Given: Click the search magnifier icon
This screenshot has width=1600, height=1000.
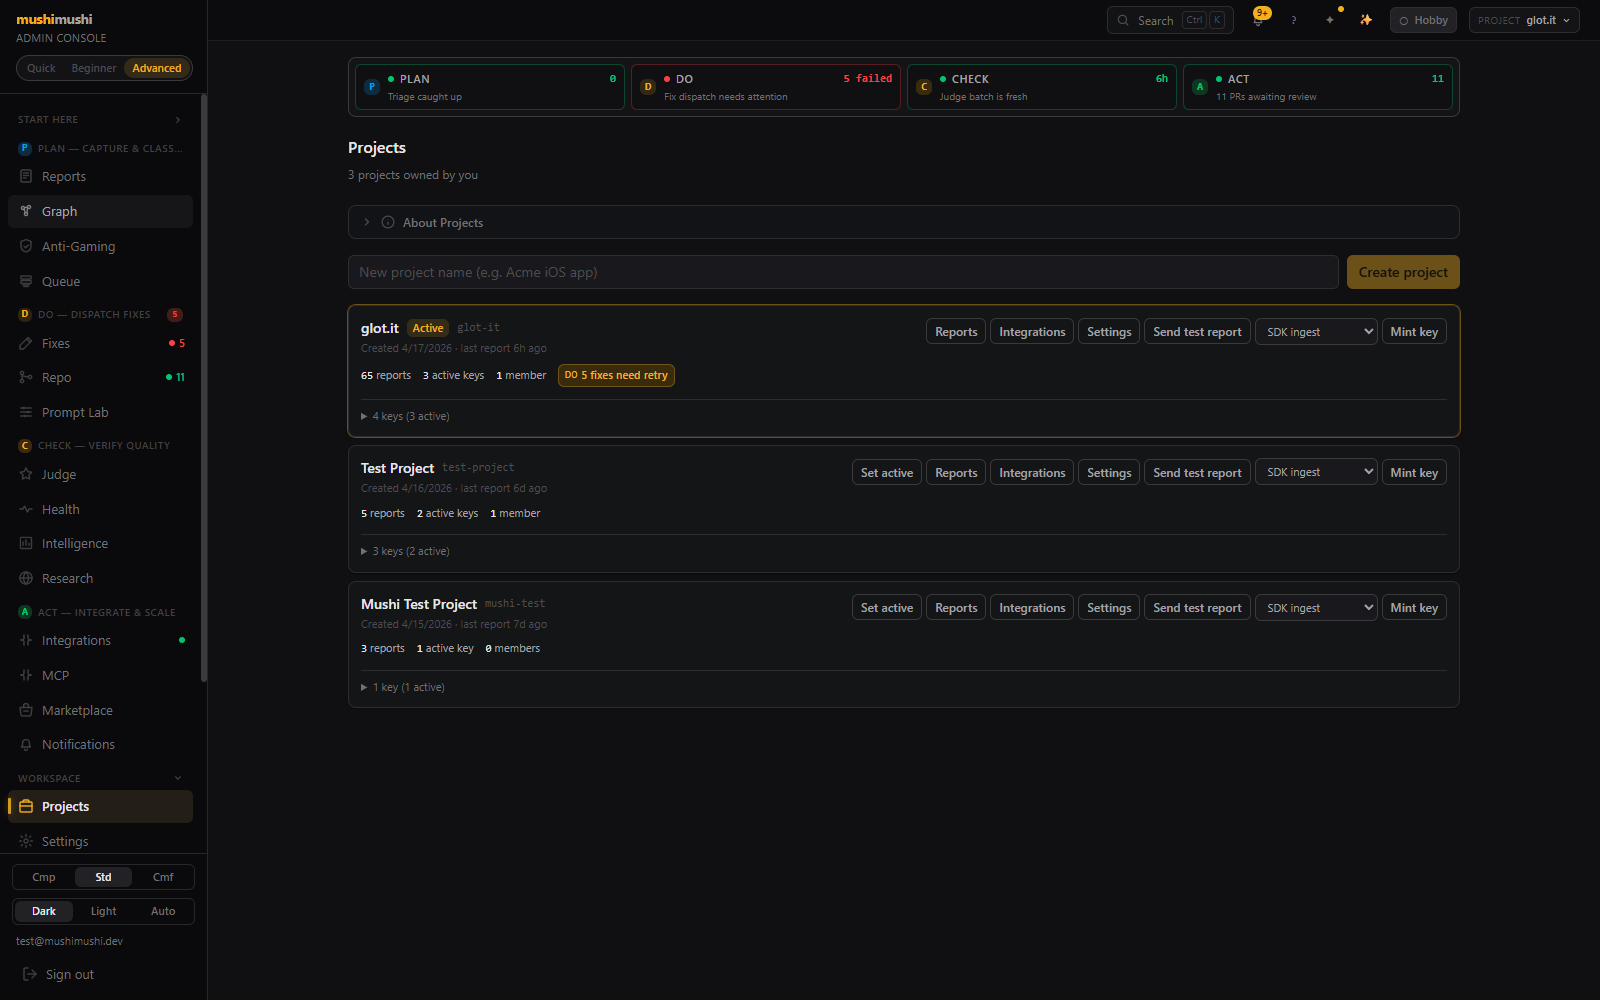Looking at the screenshot, I should (x=1123, y=20).
